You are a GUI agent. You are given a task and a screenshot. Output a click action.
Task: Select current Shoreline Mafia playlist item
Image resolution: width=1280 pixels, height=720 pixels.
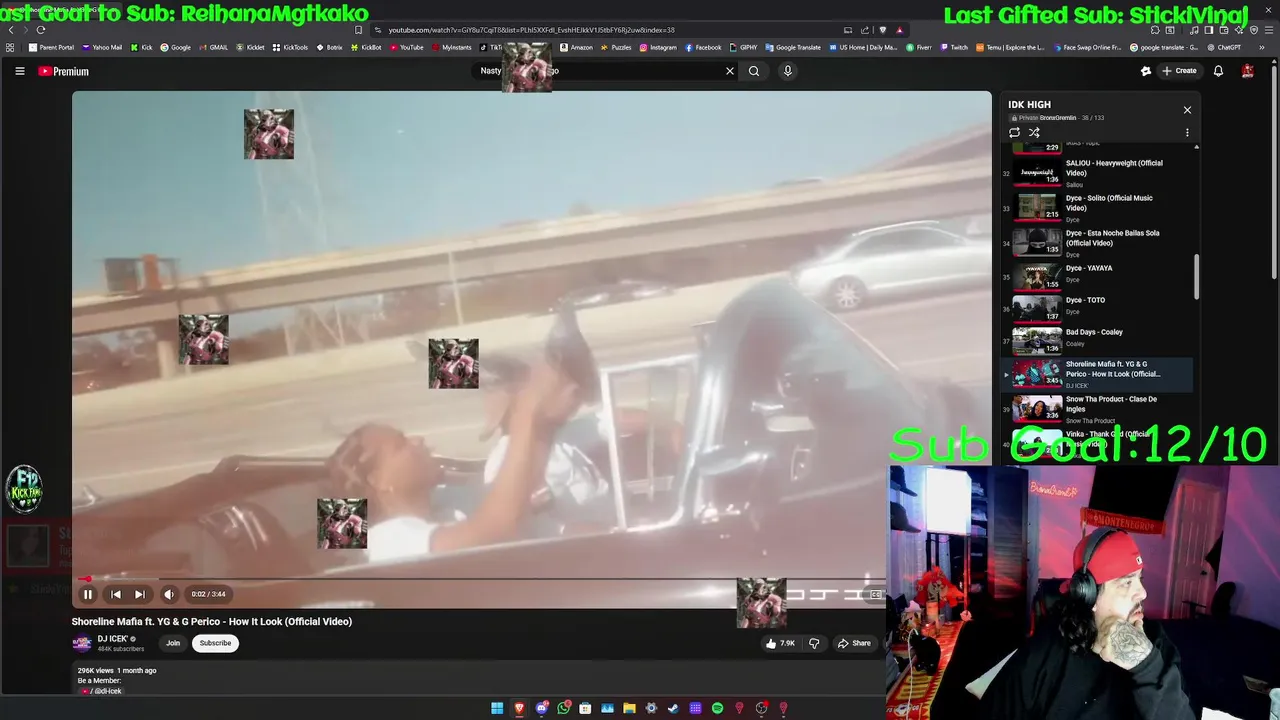click(1097, 374)
